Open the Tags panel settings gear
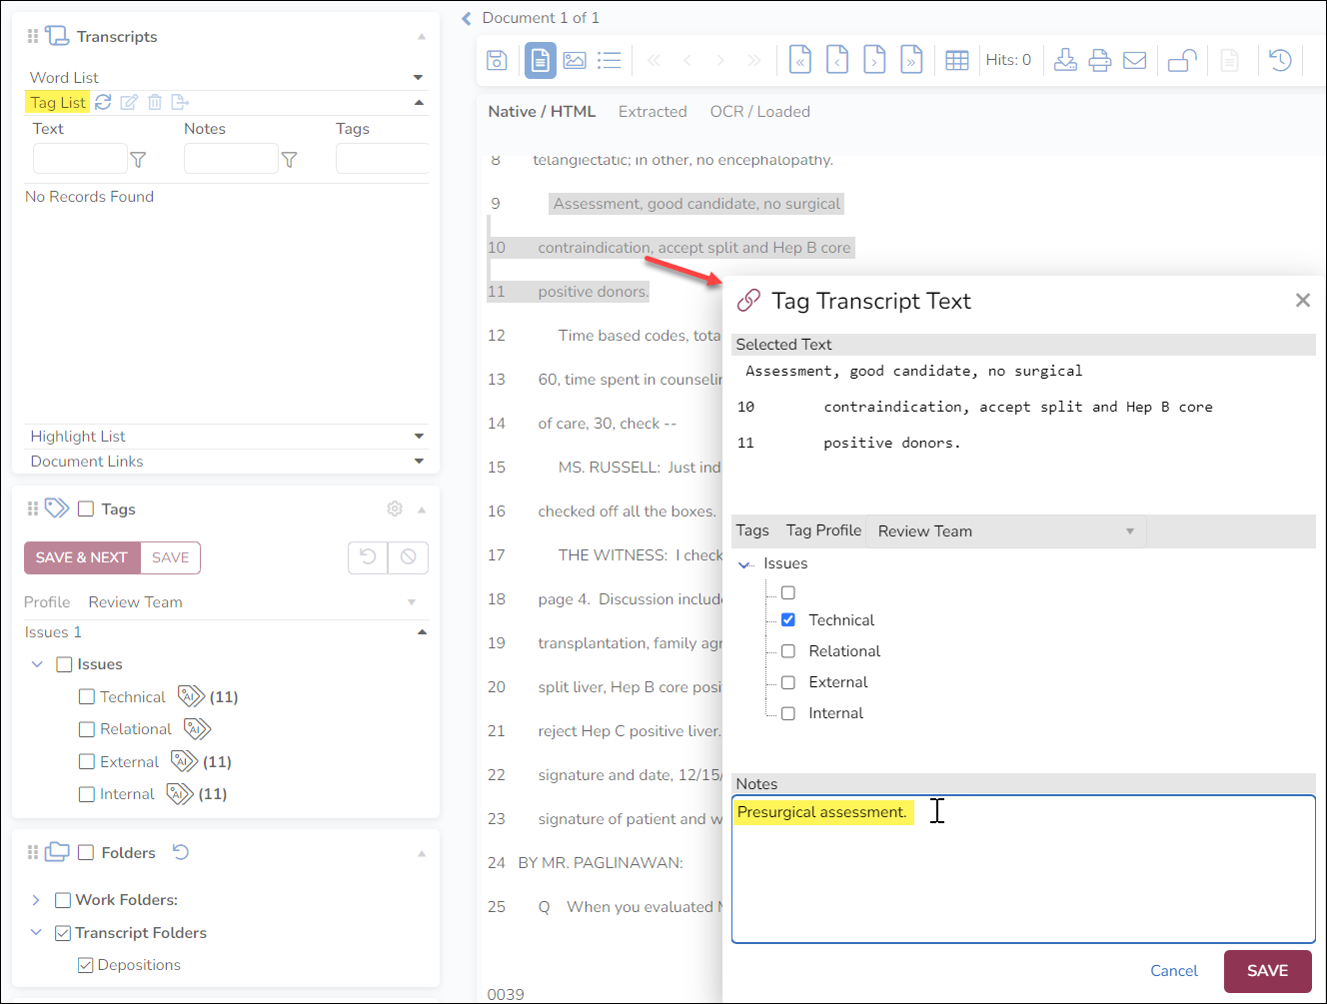1327x1004 pixels. pos(395,509)
